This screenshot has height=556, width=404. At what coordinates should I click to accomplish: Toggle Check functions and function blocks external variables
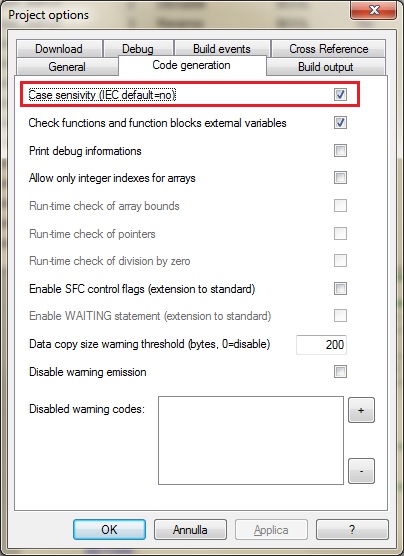(340, 123)
